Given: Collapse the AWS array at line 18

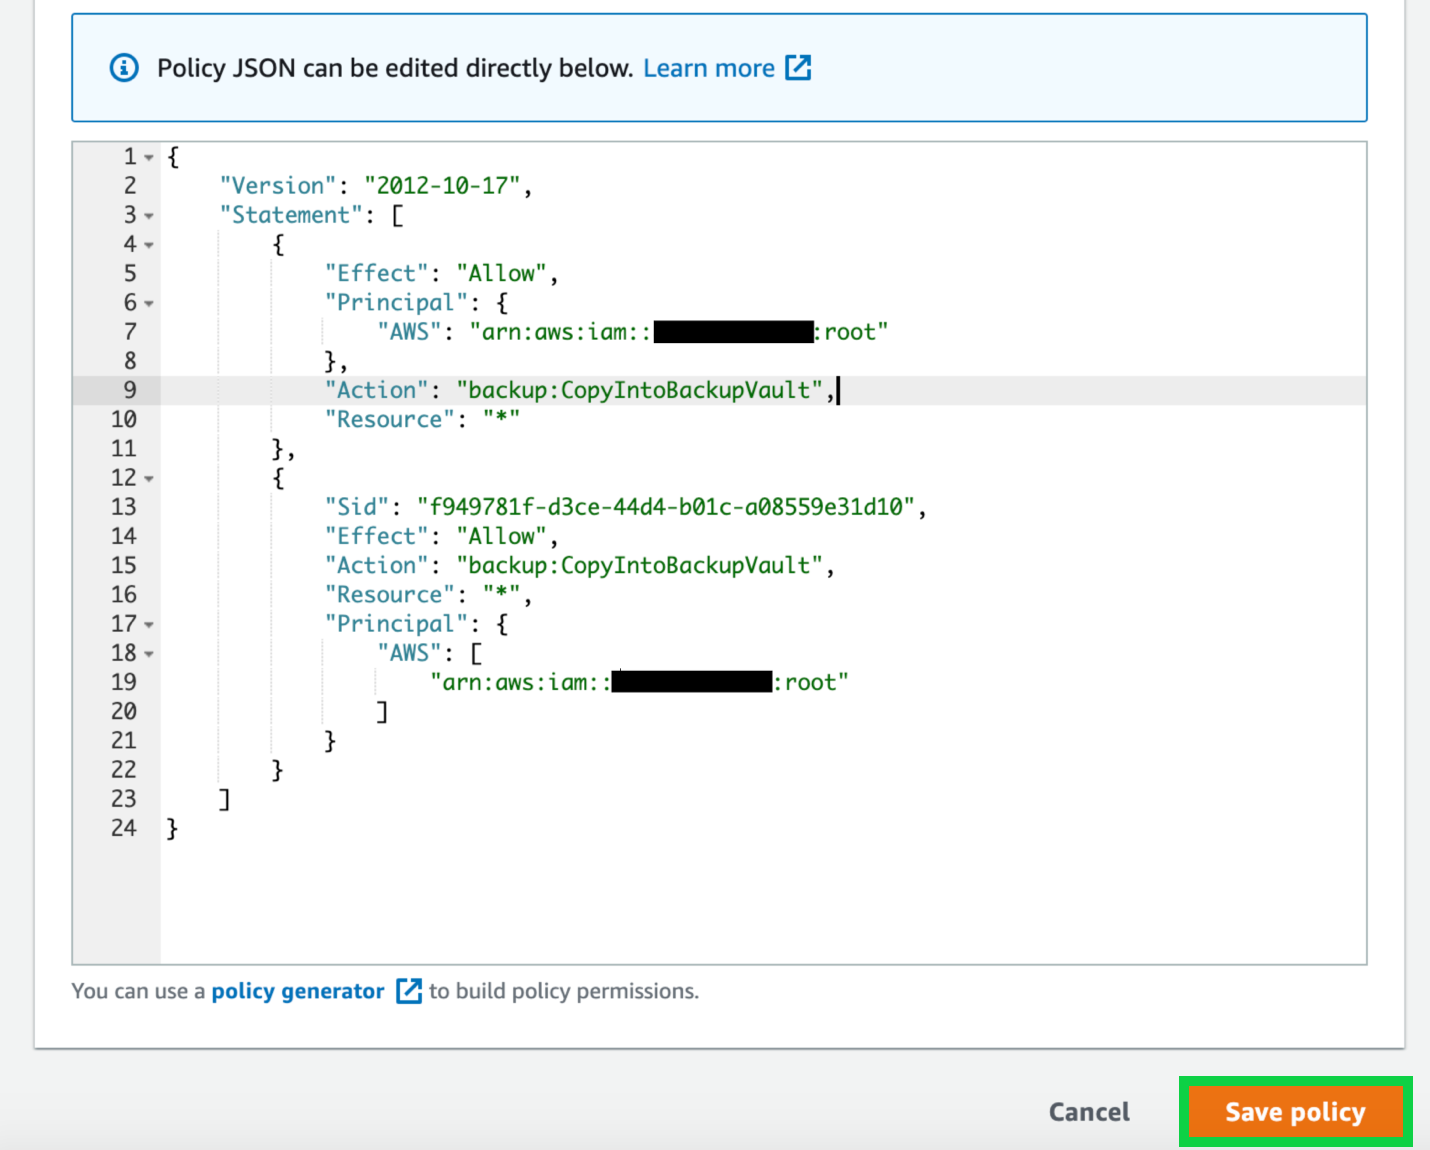Looking at the screenshot, I should pyautogui.click(x=148, y=653).
